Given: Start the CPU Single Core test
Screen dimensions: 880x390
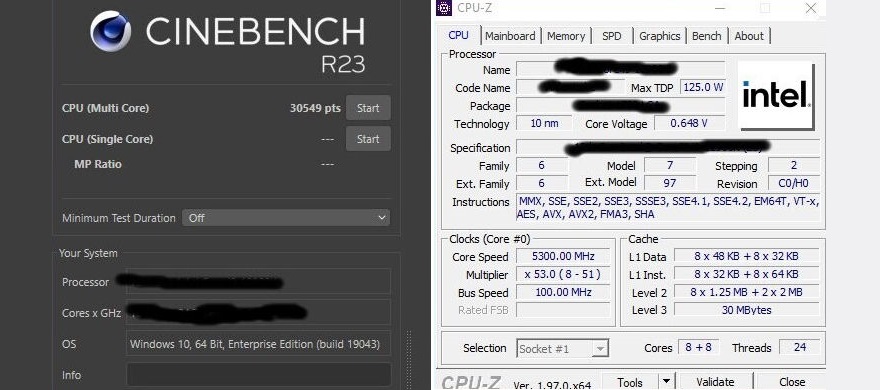Looking at the screenshot, I should click(x=368, y=139).
